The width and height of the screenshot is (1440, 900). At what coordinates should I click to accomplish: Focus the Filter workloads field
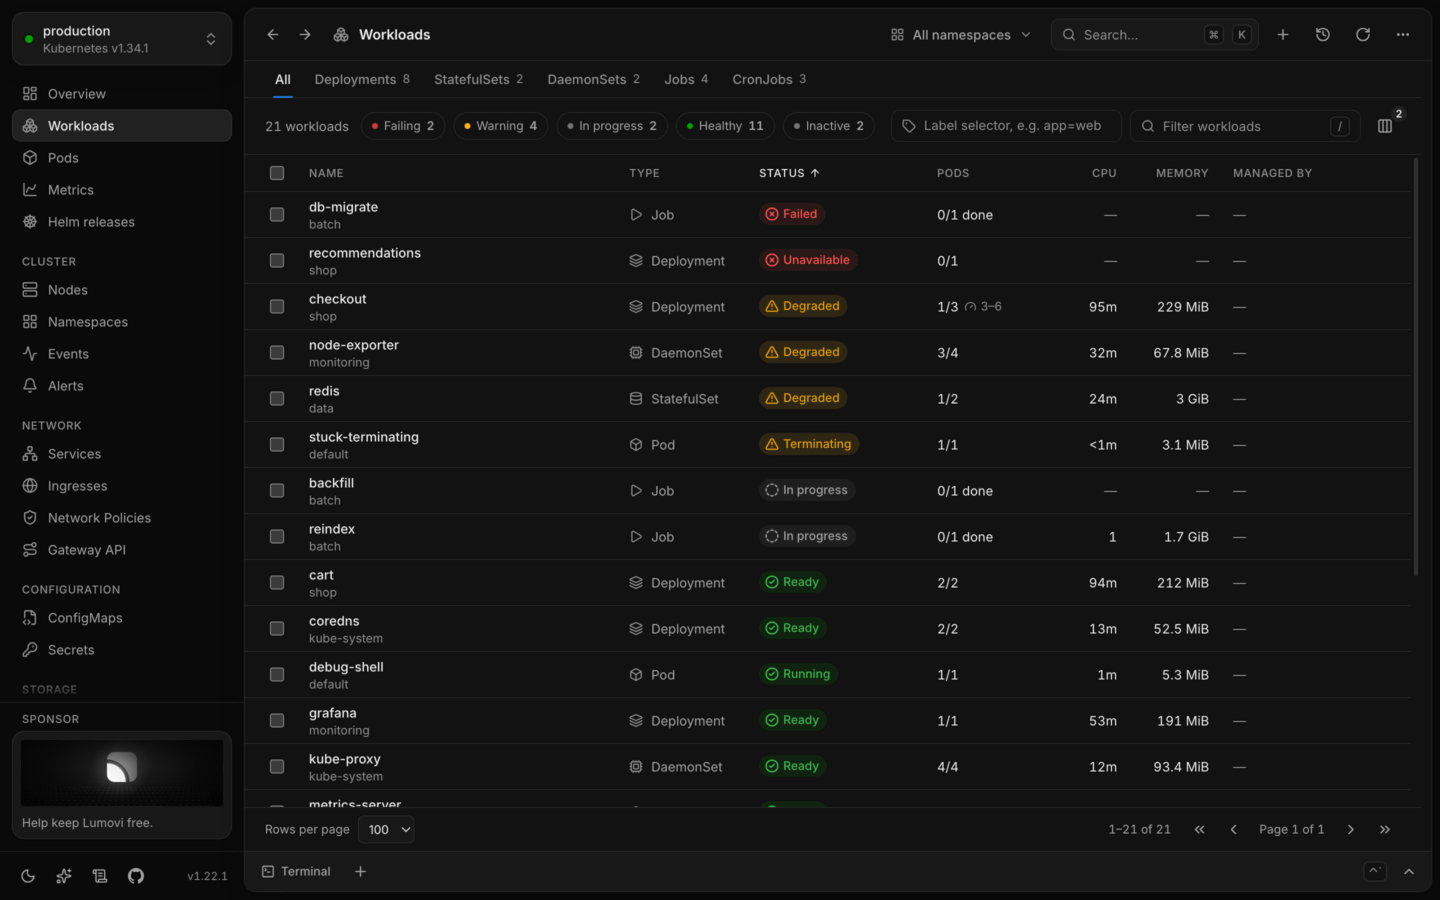point(1245,126)
